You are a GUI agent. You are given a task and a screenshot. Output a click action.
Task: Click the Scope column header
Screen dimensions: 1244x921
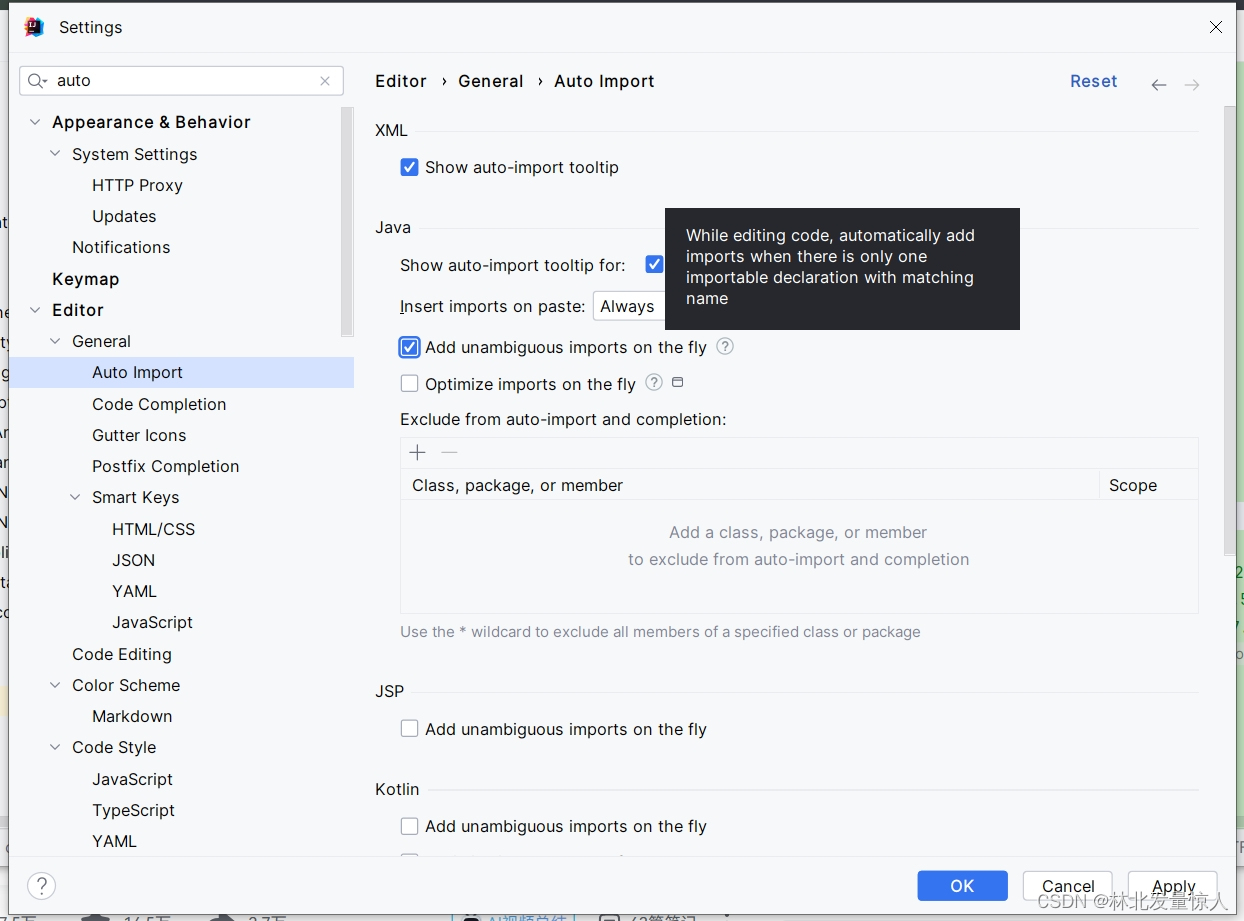[1149, 485]
